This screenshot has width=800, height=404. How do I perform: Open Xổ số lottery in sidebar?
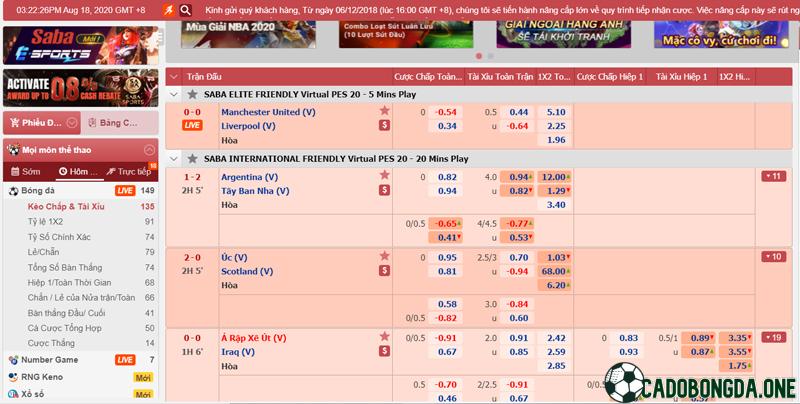coord(33,394)
